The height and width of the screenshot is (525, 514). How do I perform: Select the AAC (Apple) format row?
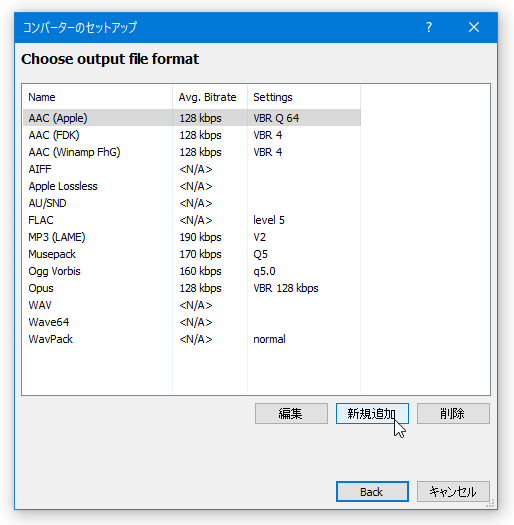tap(192, 118)
